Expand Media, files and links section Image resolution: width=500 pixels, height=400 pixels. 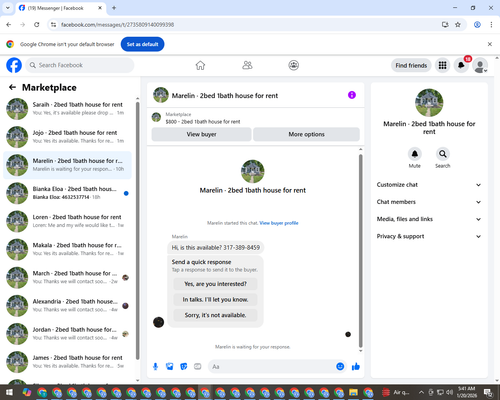pyautogui.click(x=429, y=219)
